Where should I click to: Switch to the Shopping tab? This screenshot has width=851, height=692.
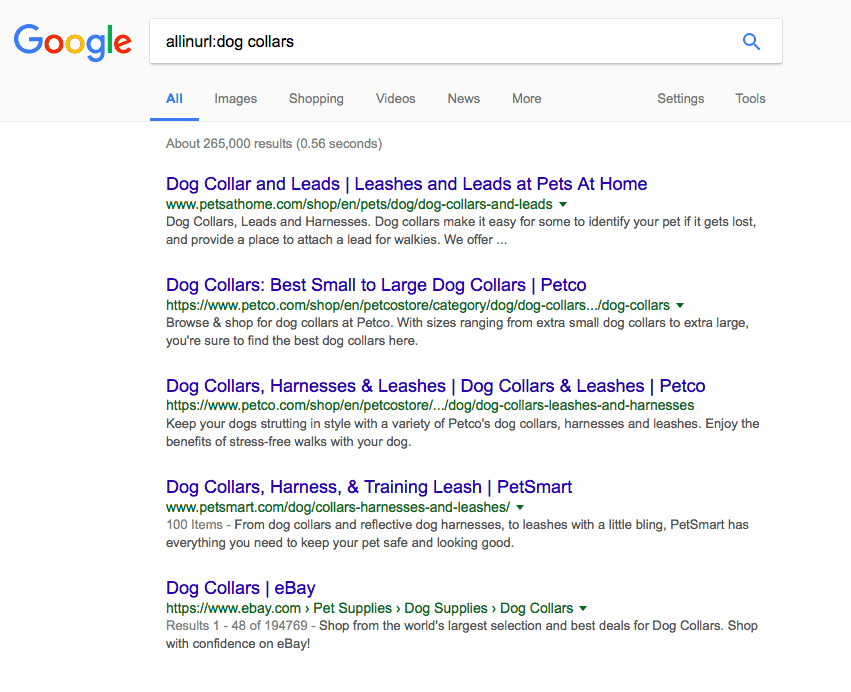tap(316, 99)
